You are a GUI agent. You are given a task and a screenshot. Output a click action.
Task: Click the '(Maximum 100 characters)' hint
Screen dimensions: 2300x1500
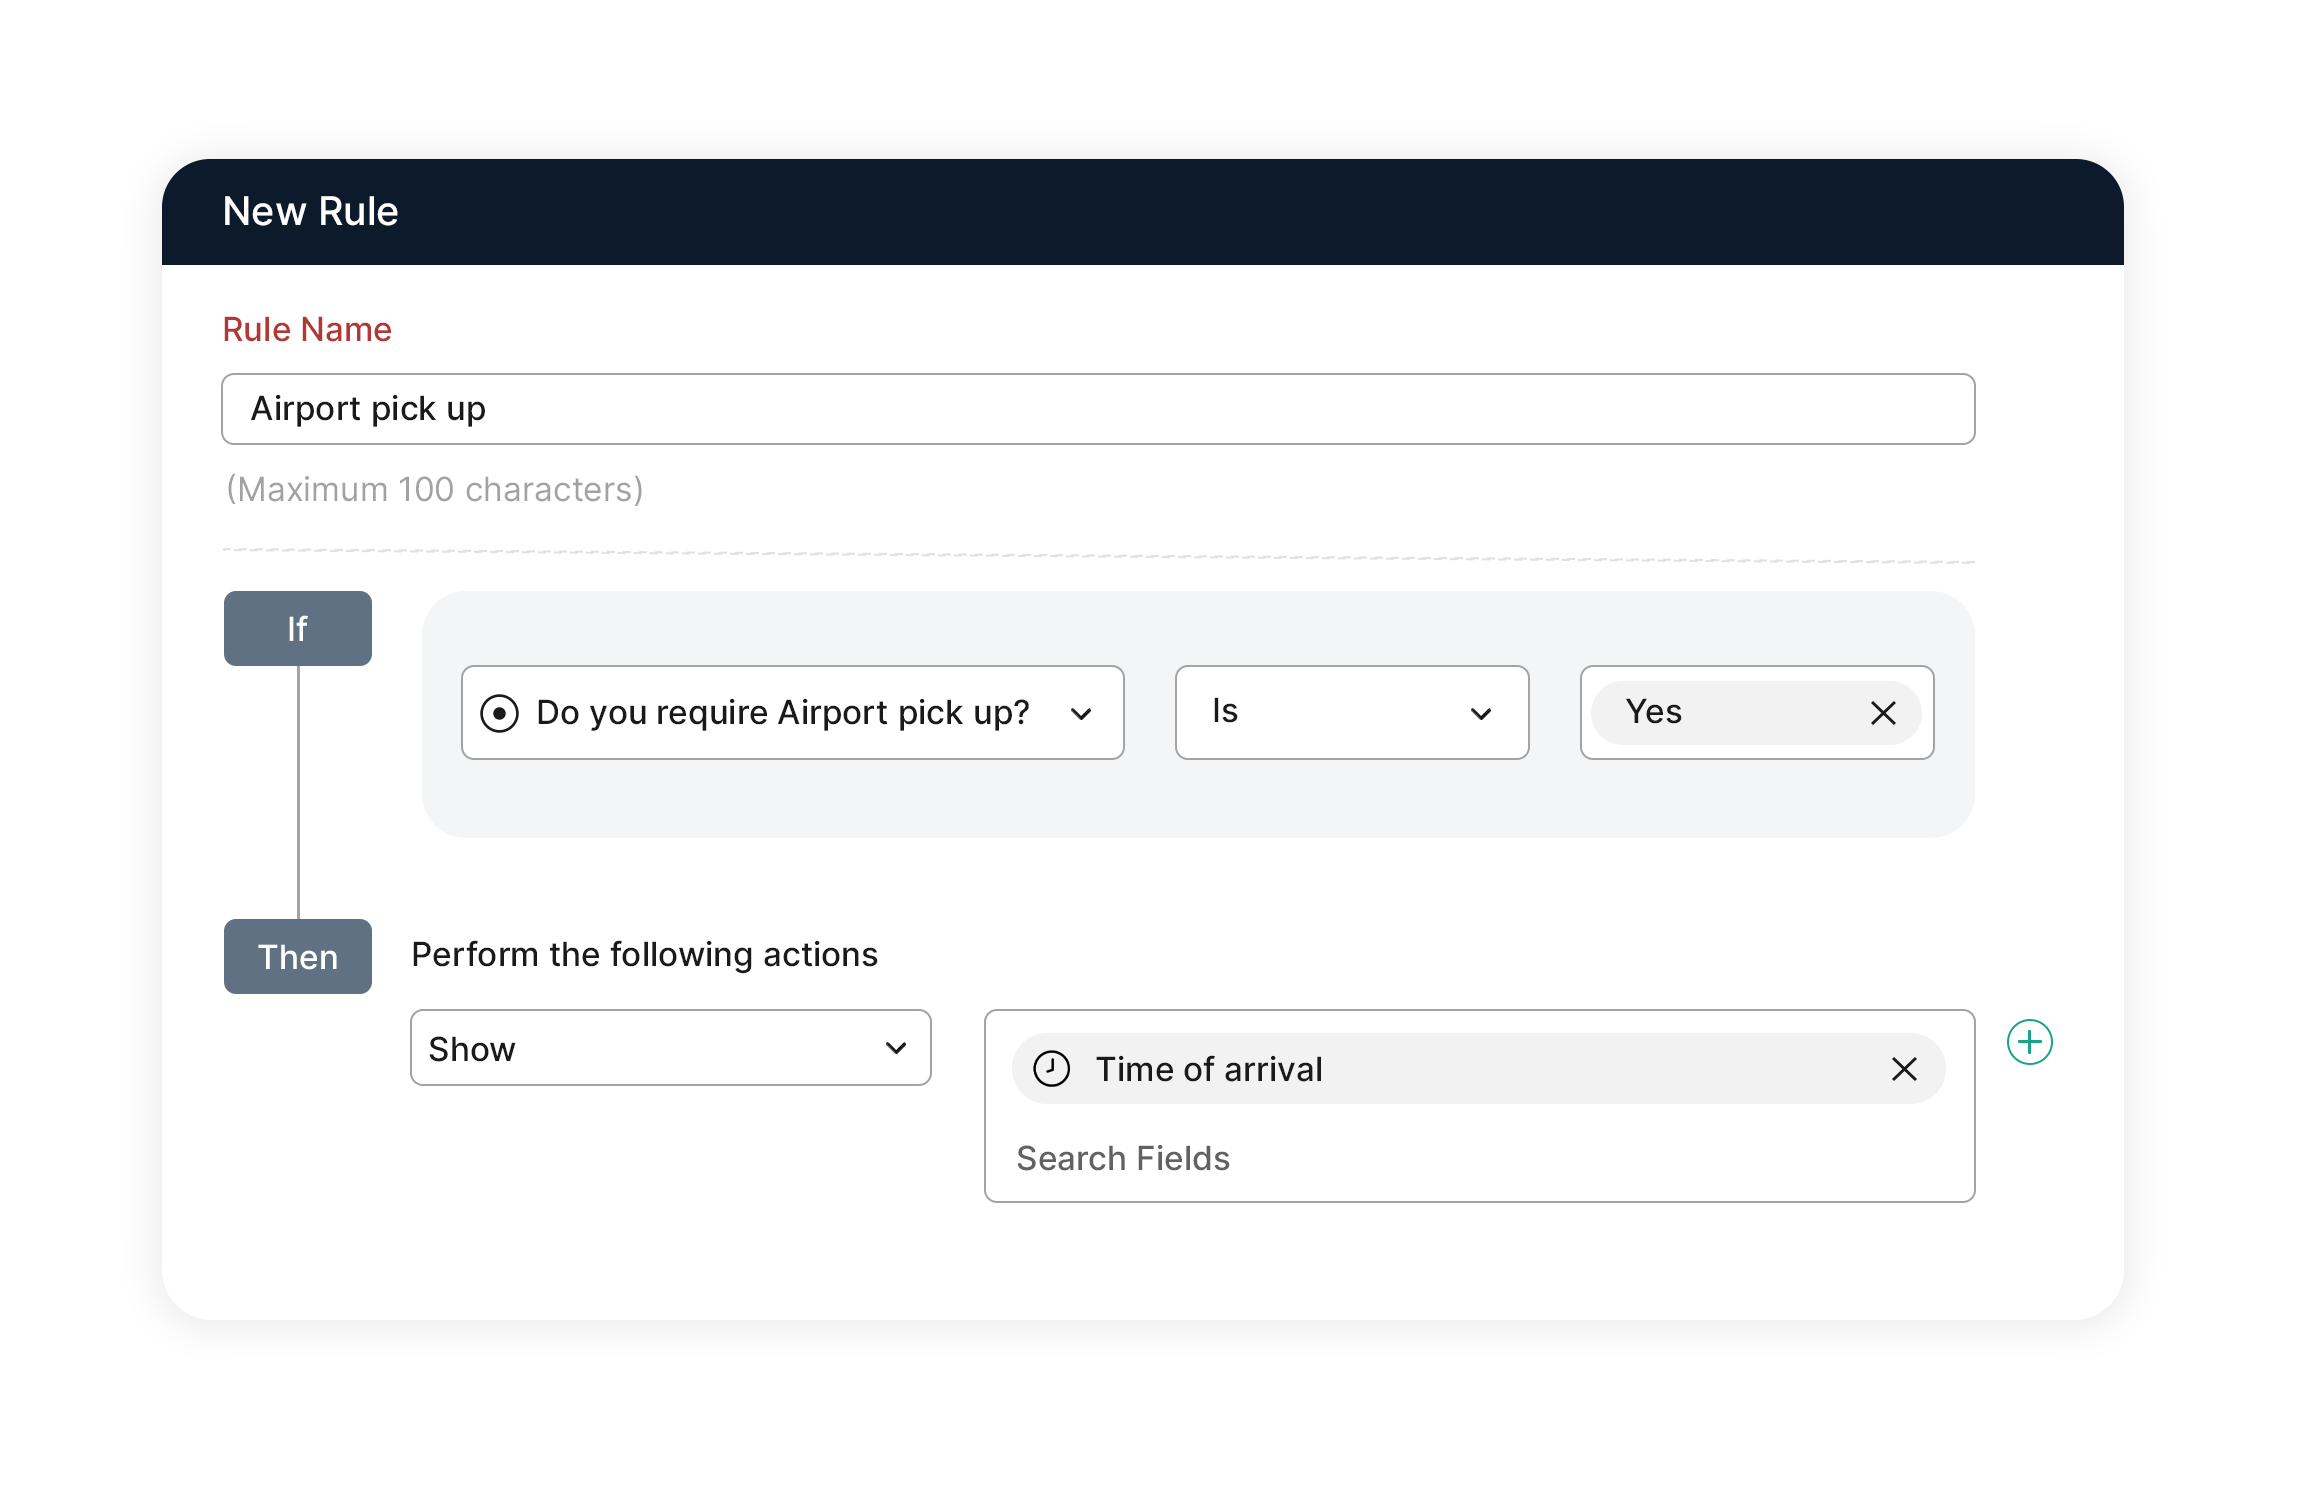[x=435, y=490]
